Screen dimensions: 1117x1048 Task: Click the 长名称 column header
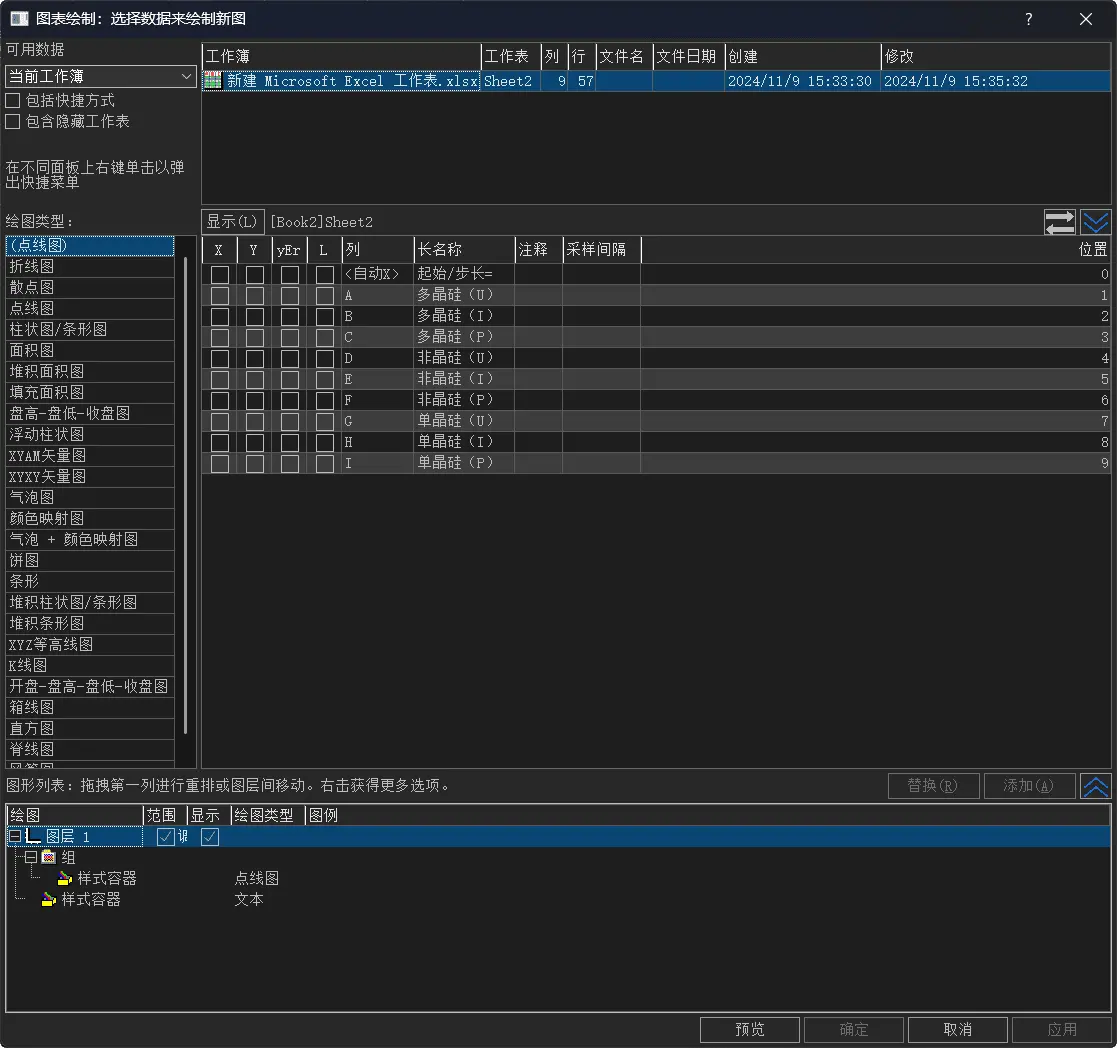(463, 250)
